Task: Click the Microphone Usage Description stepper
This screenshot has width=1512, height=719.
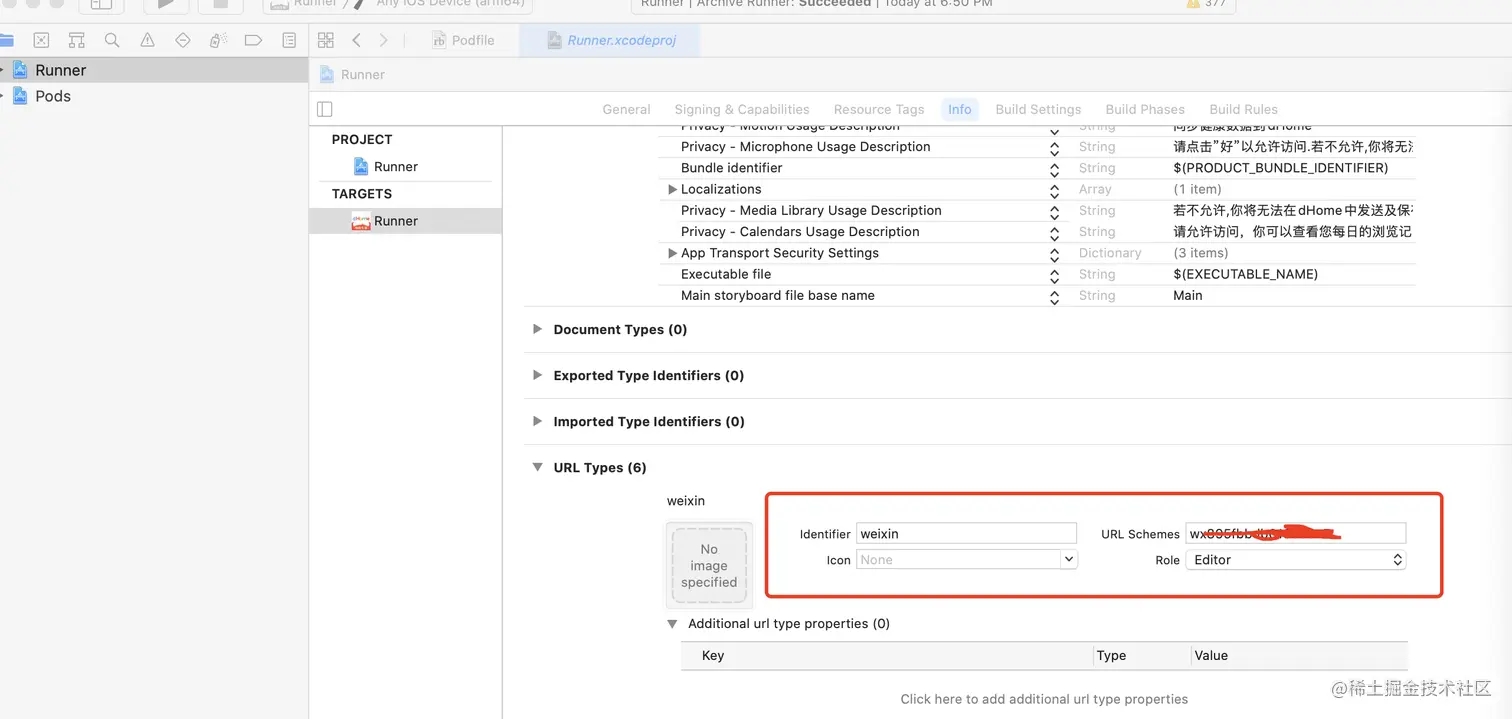Action: [x=1054, y=147]
